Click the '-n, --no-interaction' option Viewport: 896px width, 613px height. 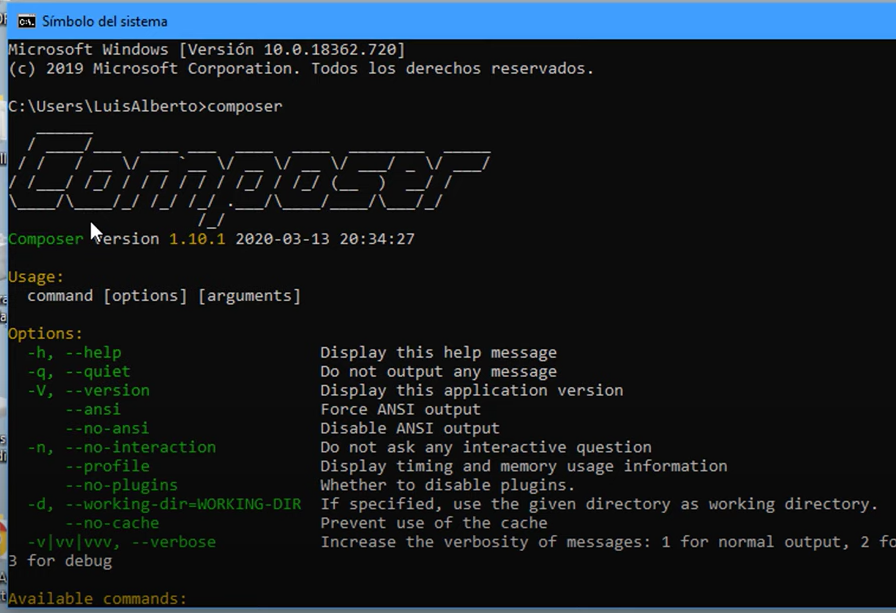tap(122, 447)
